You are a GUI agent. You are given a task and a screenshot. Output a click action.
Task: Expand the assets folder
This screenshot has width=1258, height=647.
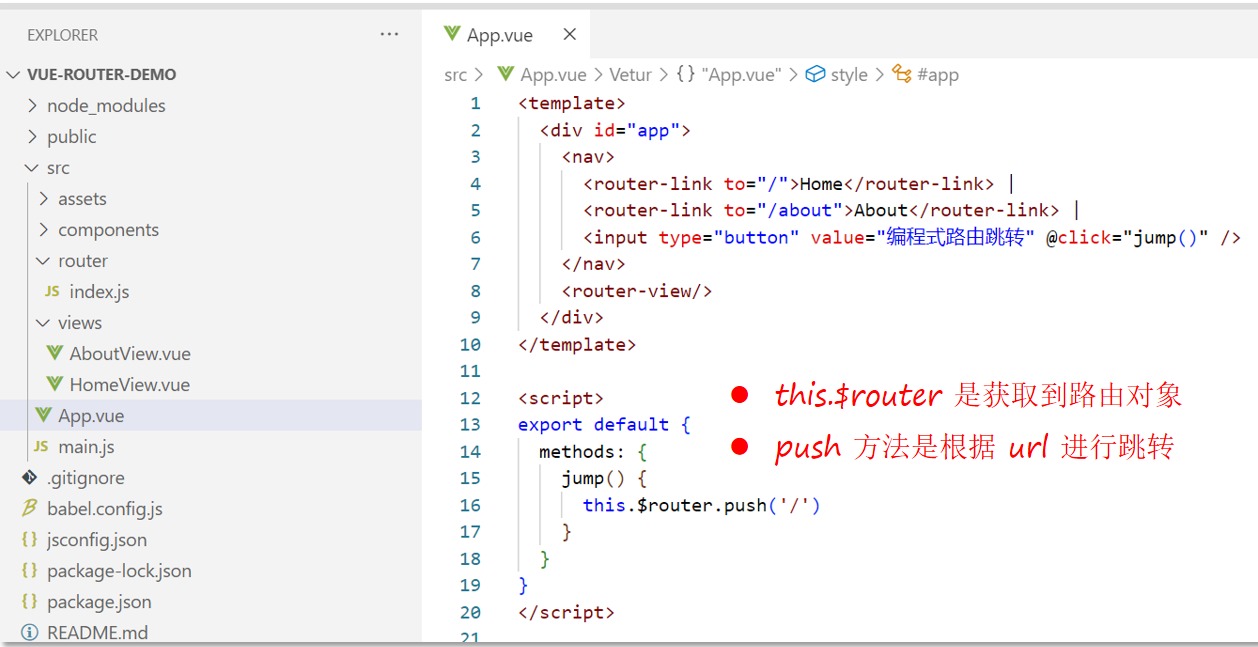(44, 199)
